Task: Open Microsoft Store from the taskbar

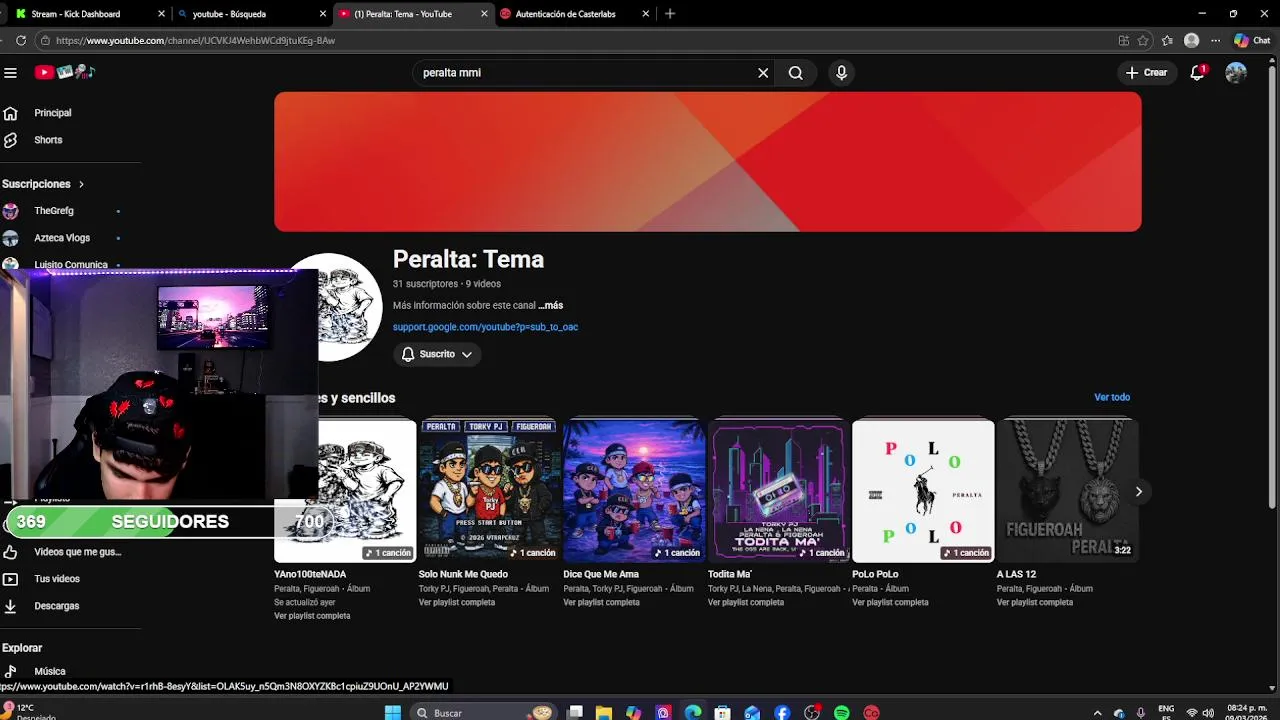Action: [722, 713]
